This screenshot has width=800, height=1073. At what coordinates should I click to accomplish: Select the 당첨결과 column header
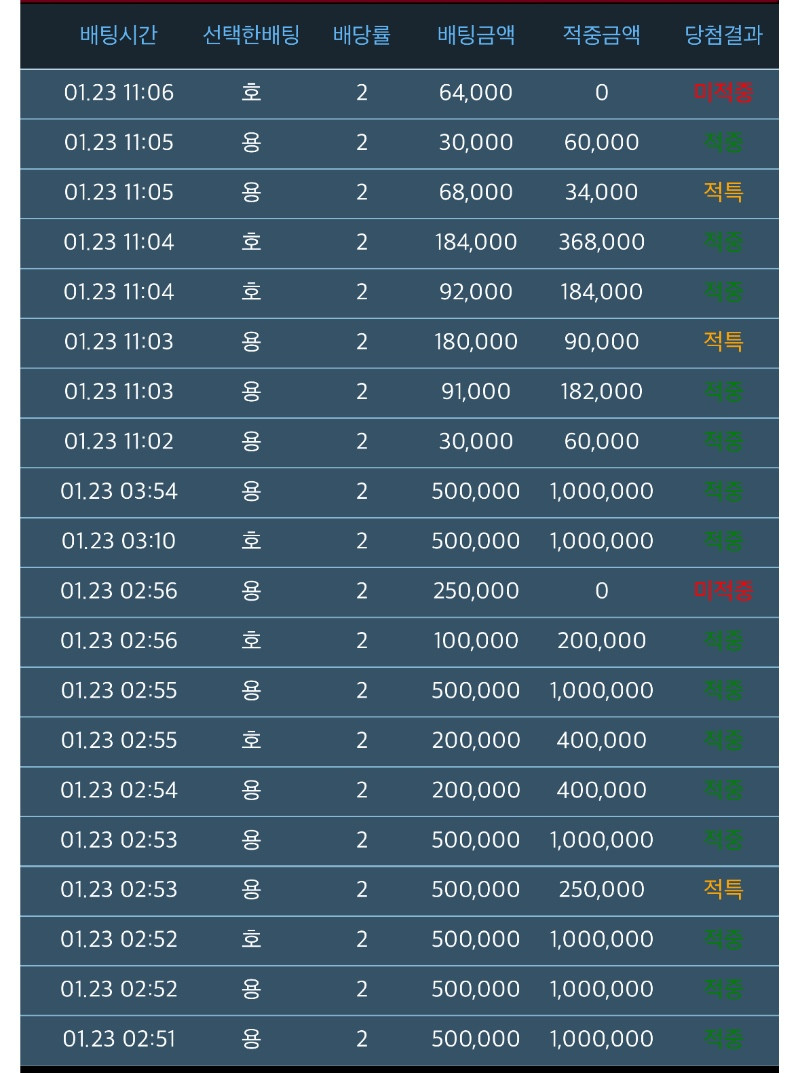723,36
